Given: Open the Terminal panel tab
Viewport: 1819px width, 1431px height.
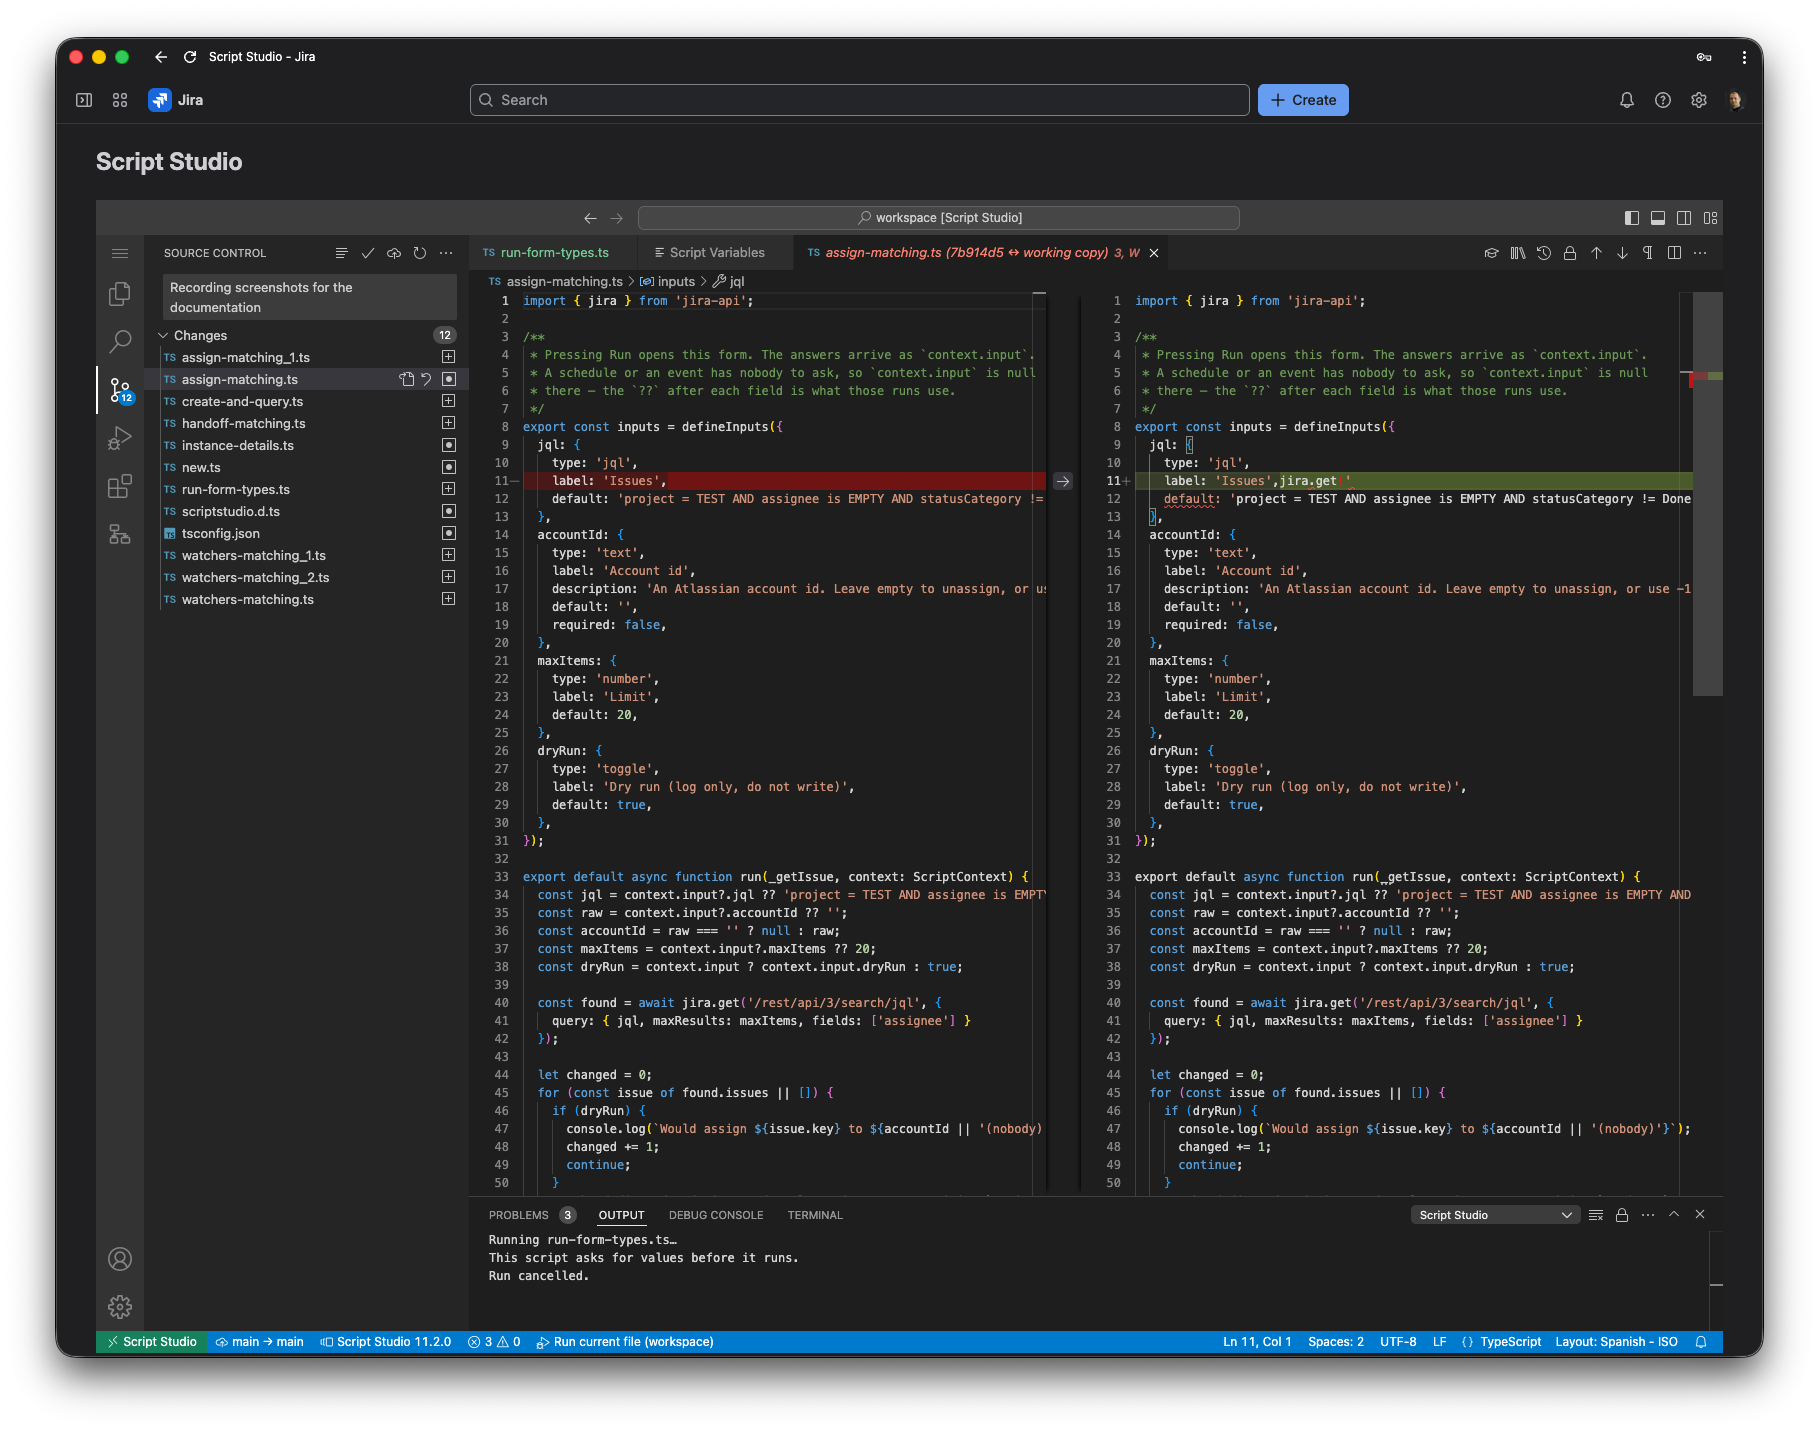Looking at the screenshot, I should [x=815, y=1215].
